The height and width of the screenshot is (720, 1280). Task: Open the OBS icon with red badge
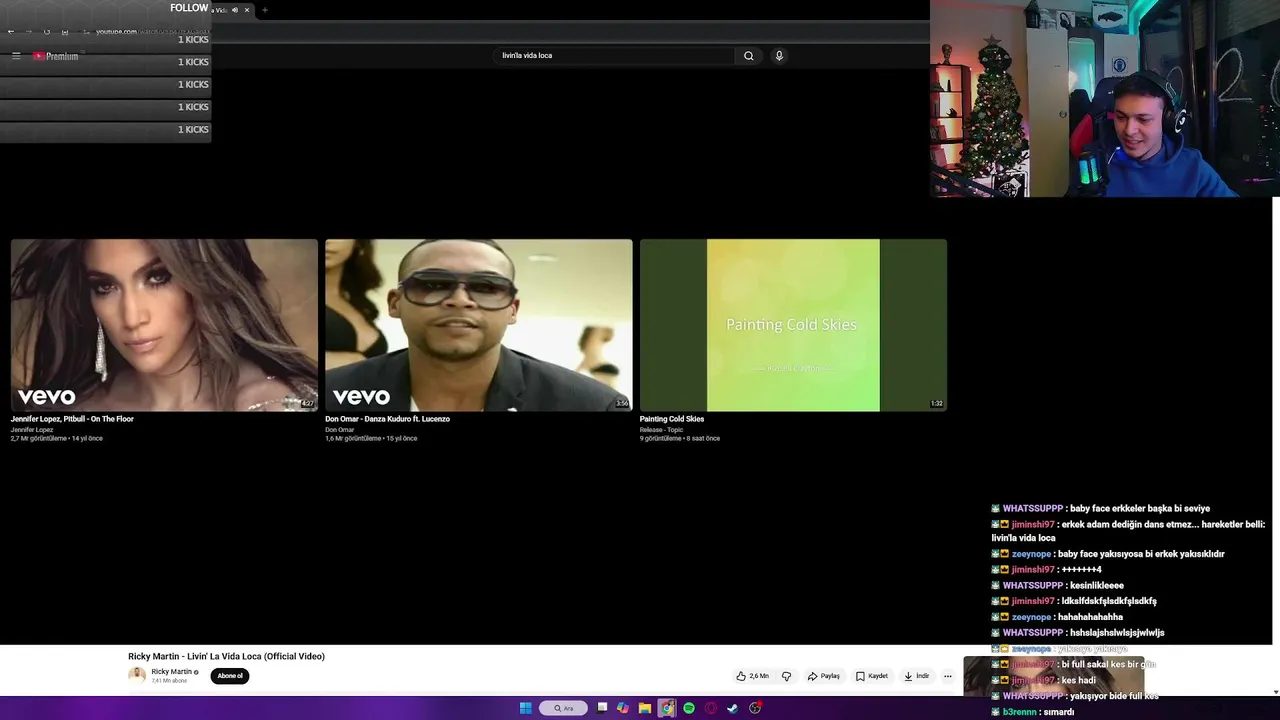[x=755, y=708]
